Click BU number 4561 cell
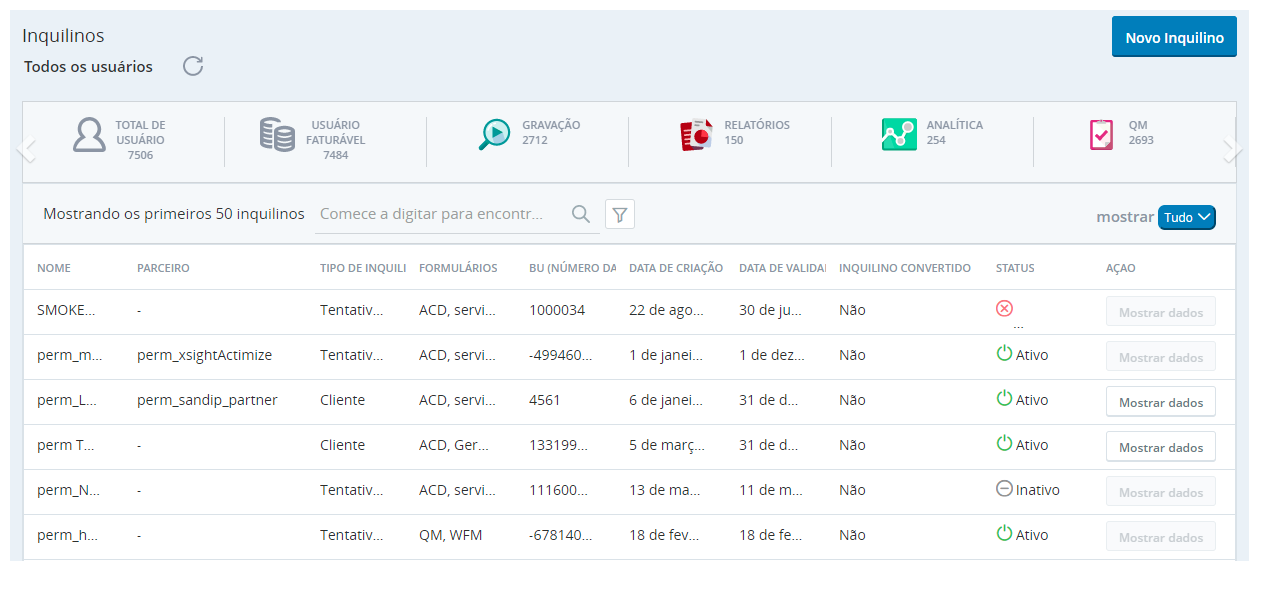 (x=545, y=400)
